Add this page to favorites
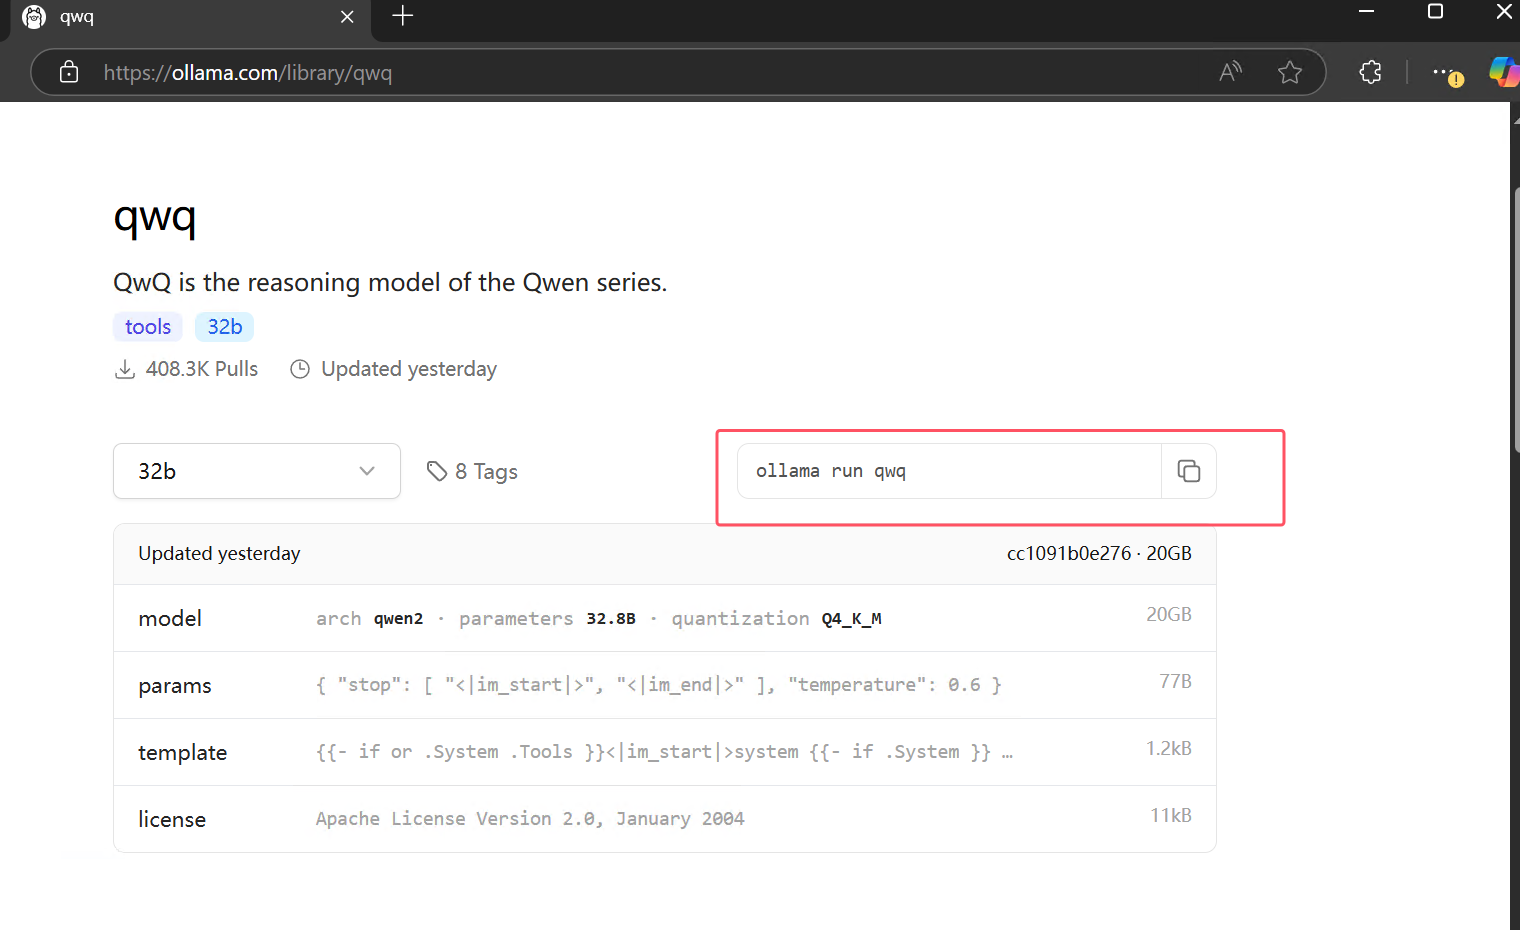This screenshot has width=1520, height=930. (x=1290, y=72)
